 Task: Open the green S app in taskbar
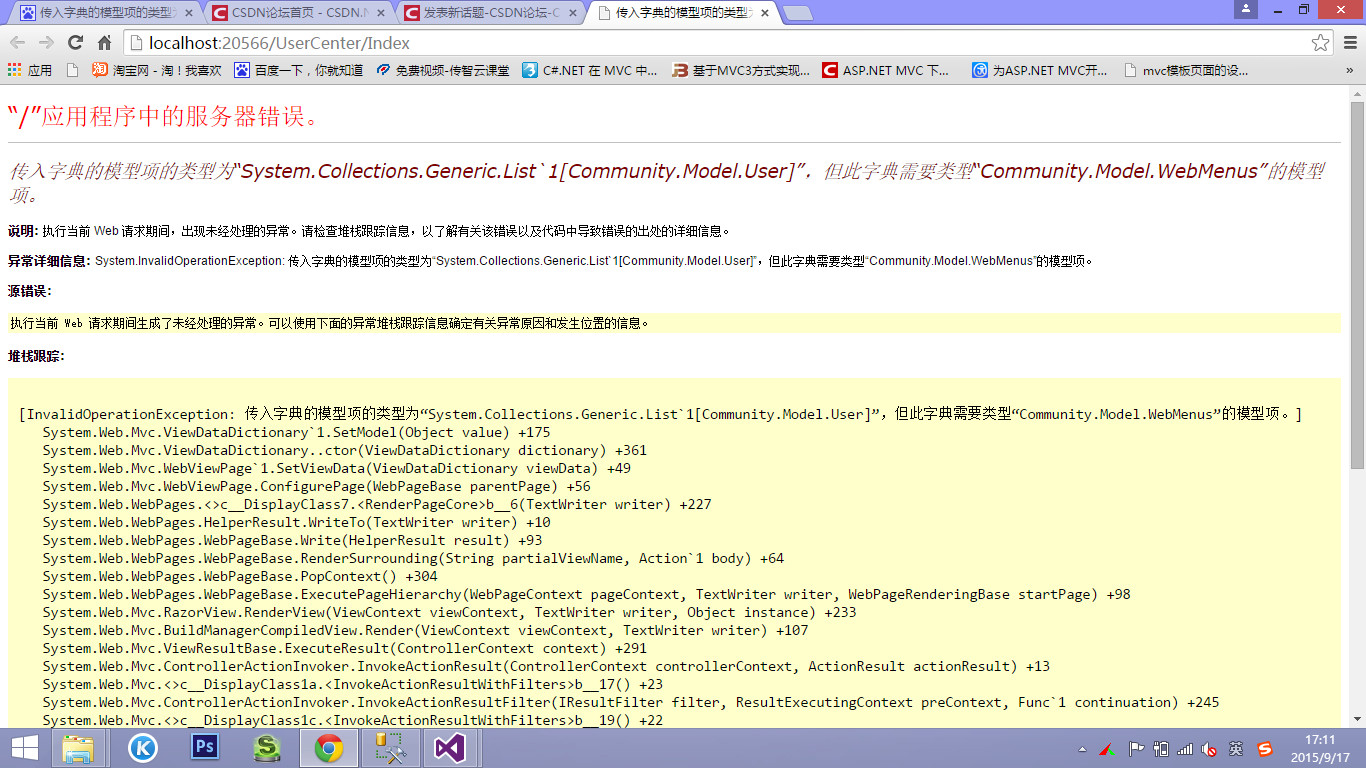point(267,748)
